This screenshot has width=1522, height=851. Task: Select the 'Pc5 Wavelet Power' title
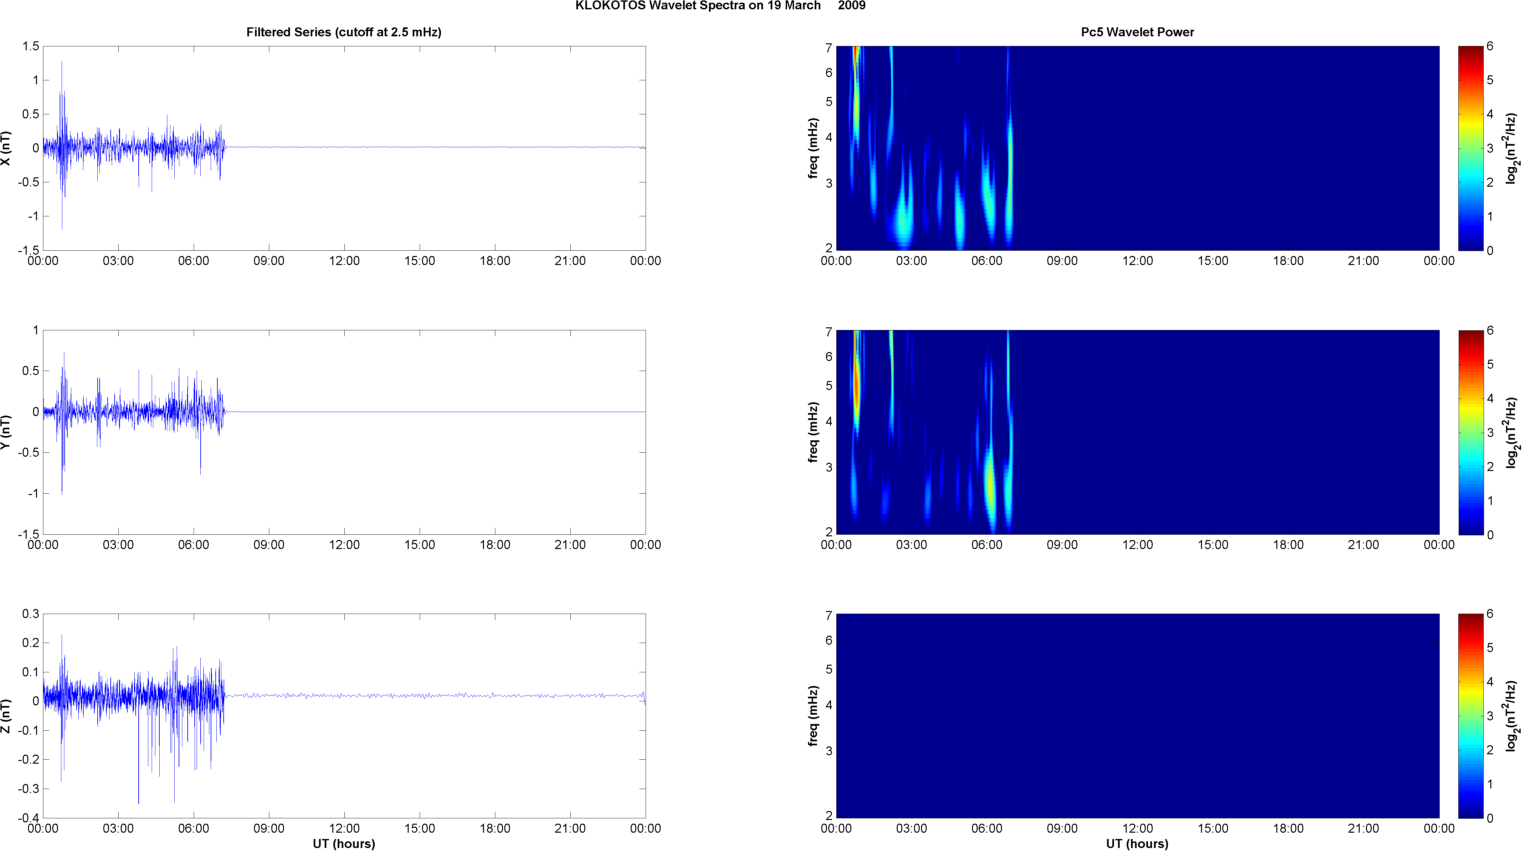tap(1137, 32)
